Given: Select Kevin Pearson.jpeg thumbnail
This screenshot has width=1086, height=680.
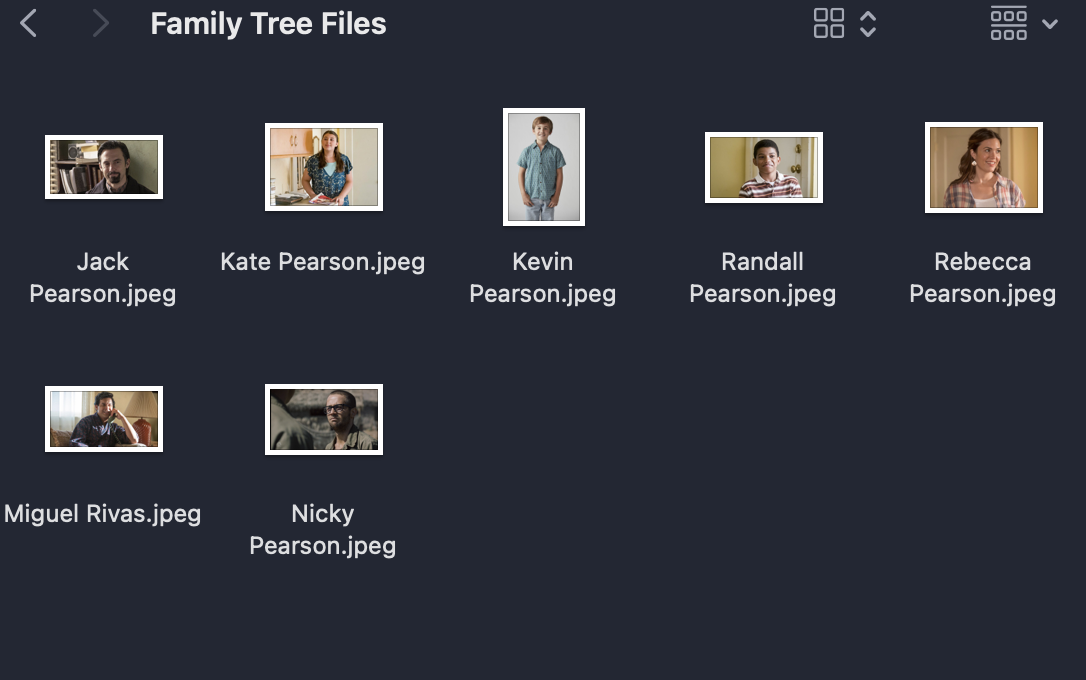Looking at the screenshot, I should pos(544,167).
